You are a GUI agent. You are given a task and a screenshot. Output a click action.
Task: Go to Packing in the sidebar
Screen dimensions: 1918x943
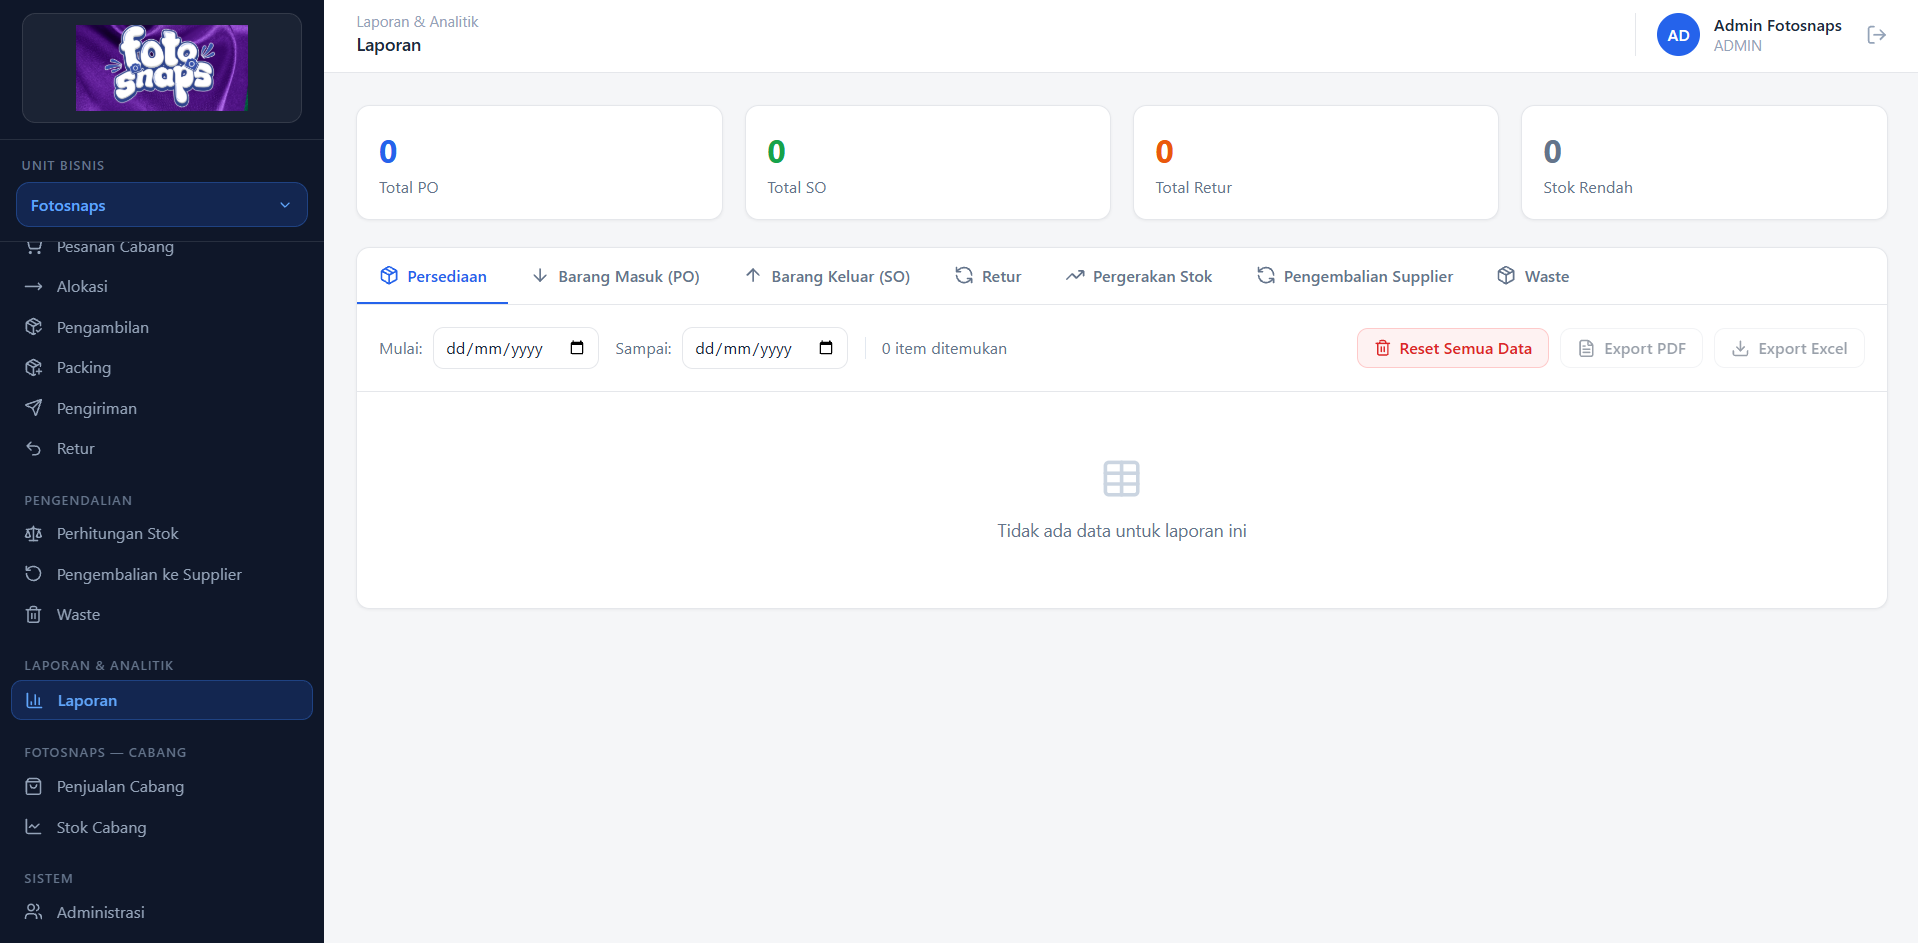pyautogui.click(x=162, y=368)
